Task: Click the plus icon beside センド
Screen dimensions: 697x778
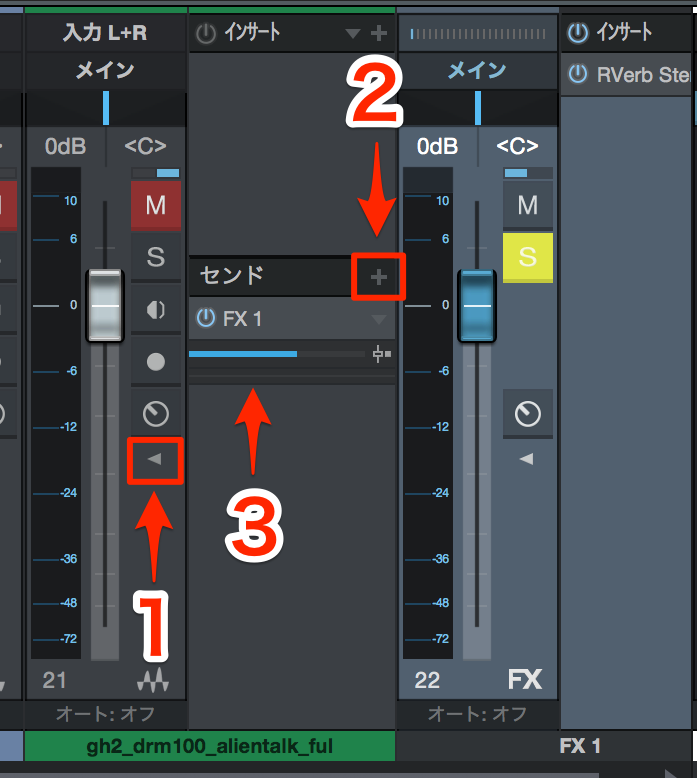Action: (x=379, y=277)
